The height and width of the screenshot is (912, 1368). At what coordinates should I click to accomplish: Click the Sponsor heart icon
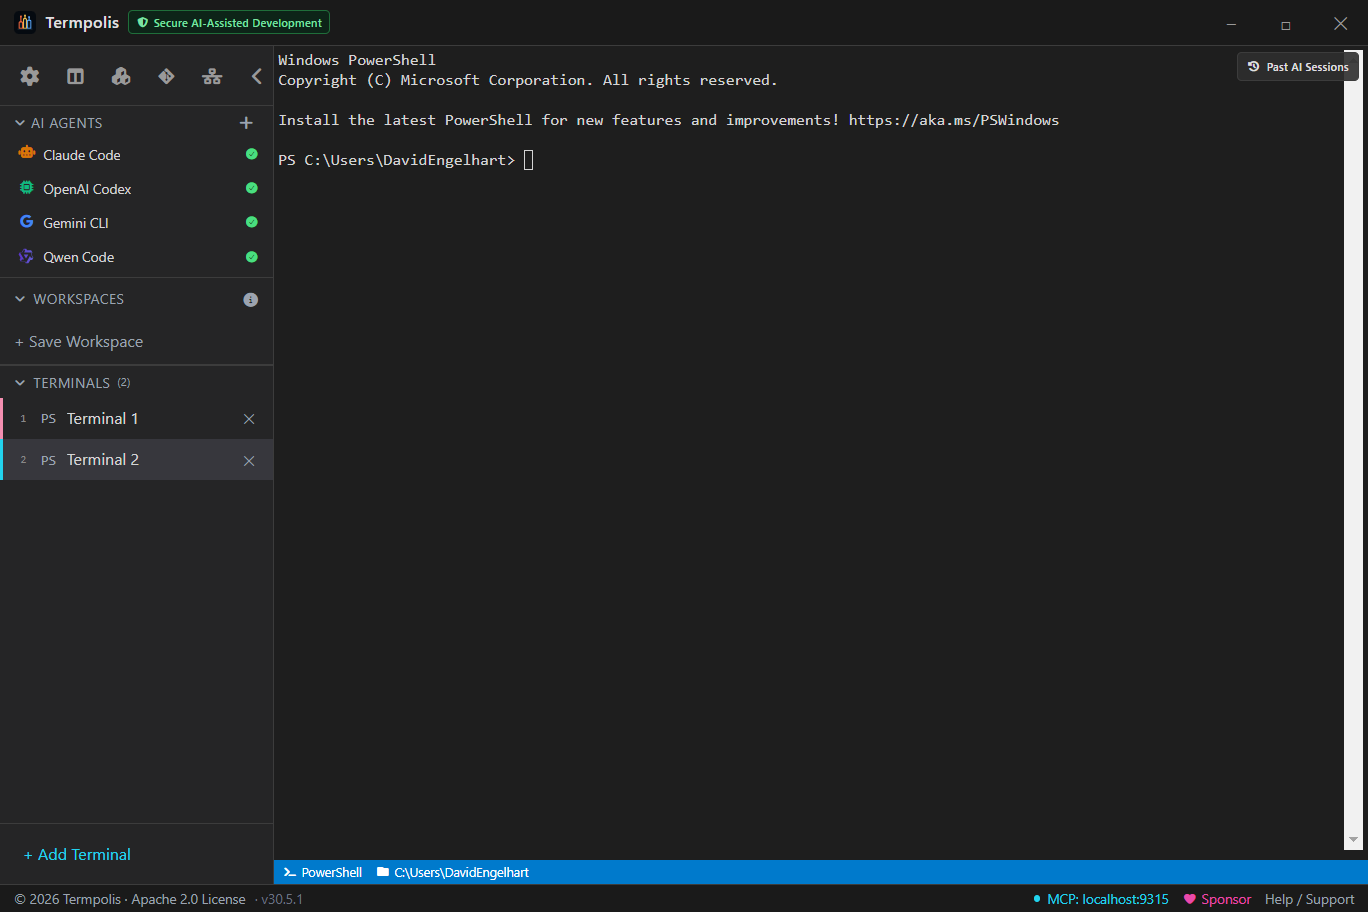click(1189, 899)
